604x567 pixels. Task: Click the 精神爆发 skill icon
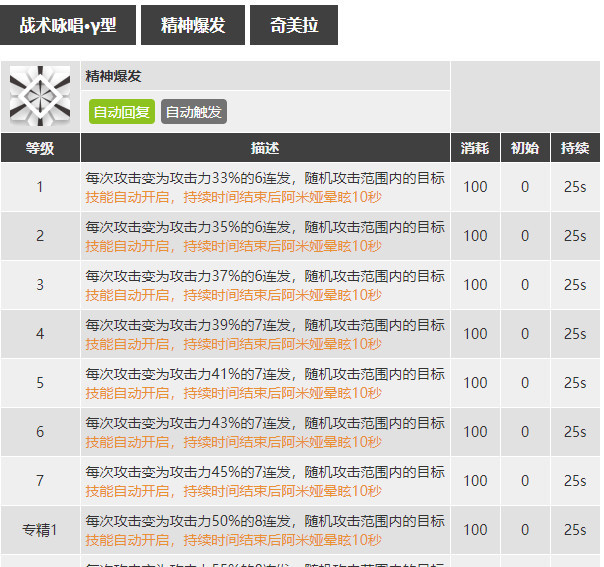(x=40, y=96)
